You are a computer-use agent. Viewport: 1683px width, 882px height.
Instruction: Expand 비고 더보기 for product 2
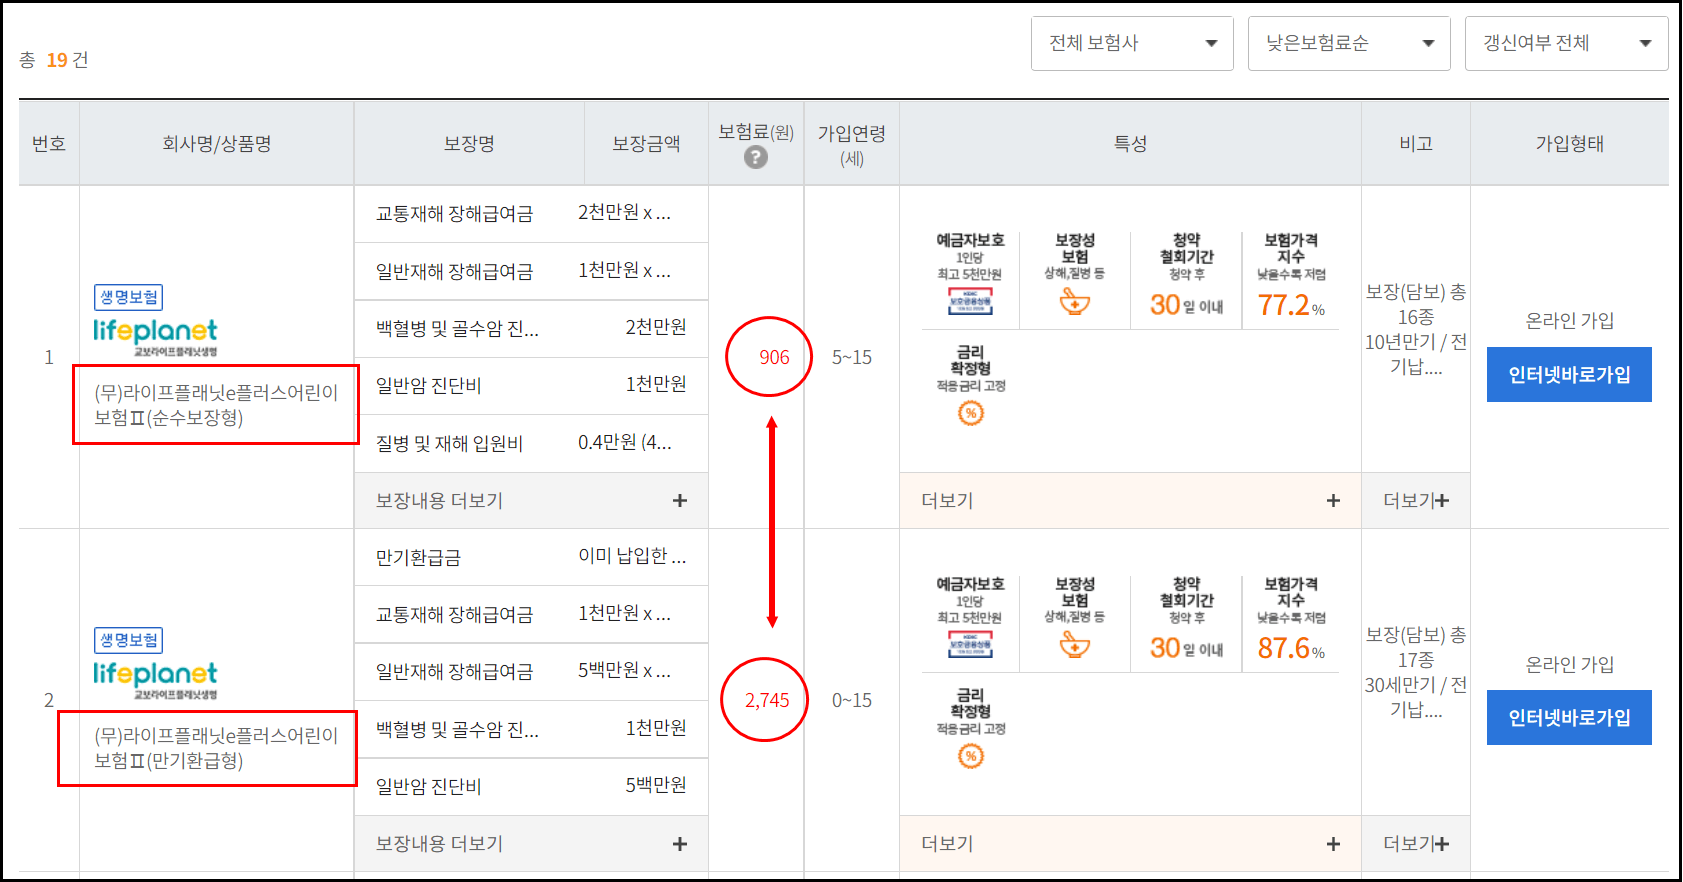[x=1416, y=843]
